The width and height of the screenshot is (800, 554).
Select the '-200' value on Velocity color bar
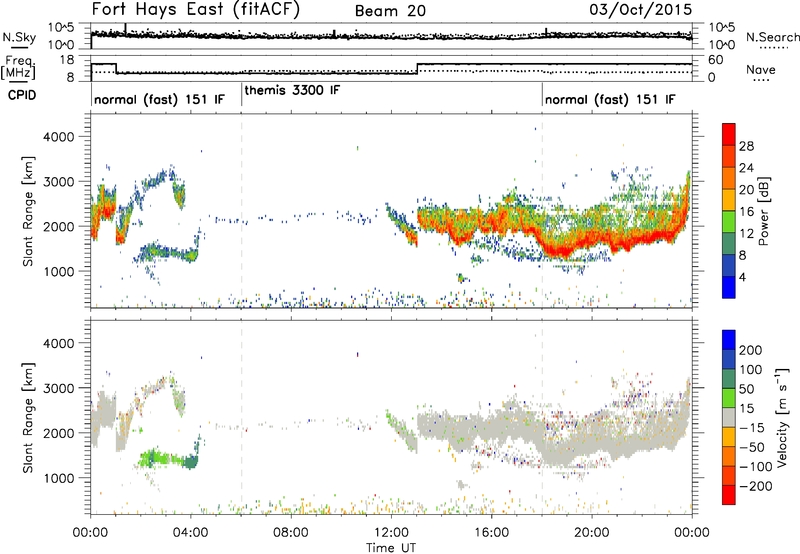[x=756, y=486]
